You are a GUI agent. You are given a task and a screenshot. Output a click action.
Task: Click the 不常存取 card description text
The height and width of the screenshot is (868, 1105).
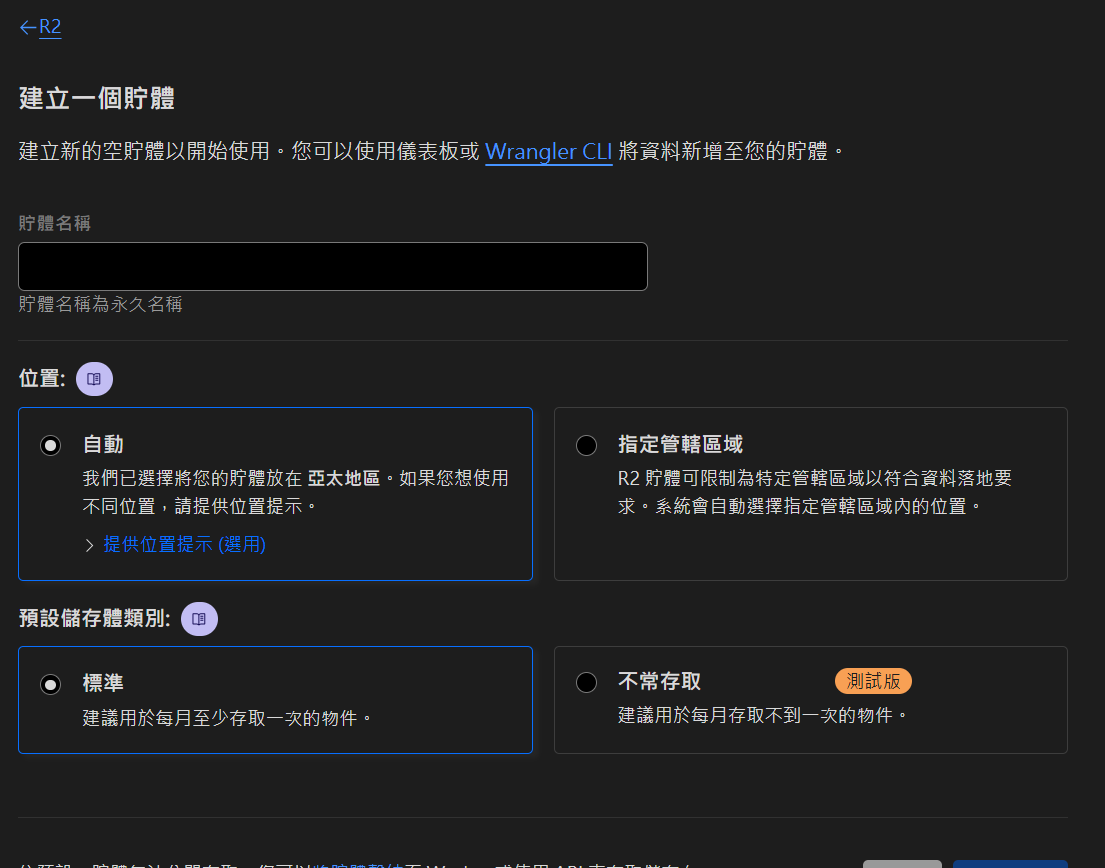(x=762, y=715)
